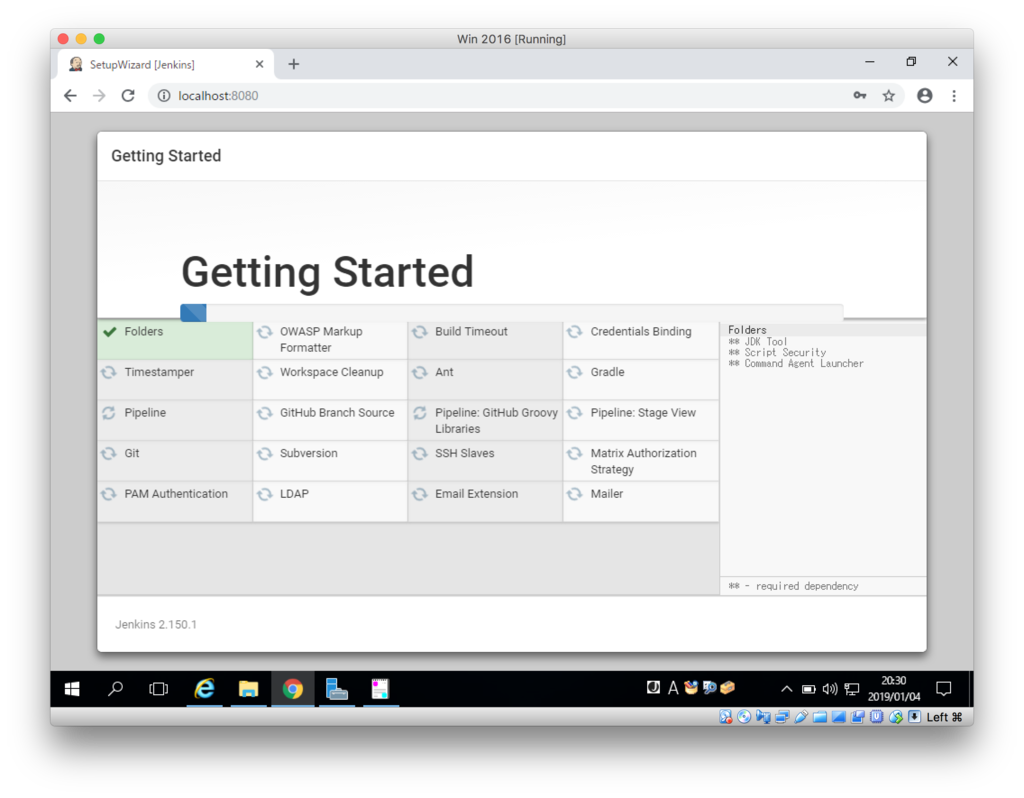Click the plugin installation progress bar

511,313
